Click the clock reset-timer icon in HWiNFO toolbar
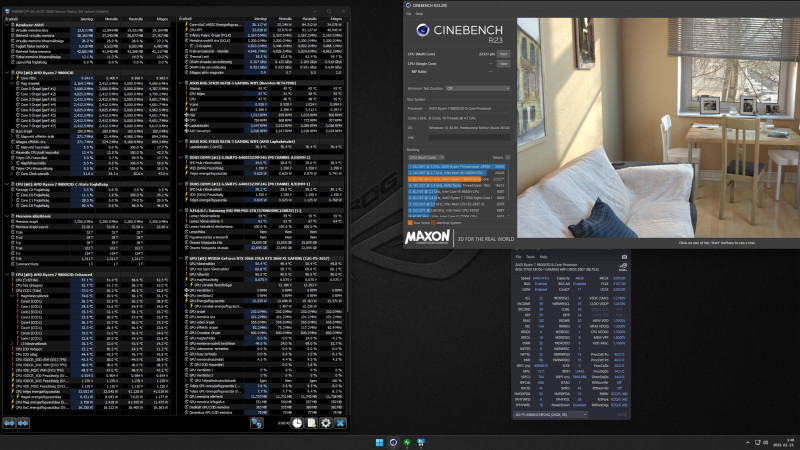The height and width of the screenshot is (450, 800). pyautogui.click(x=297, y=423)
